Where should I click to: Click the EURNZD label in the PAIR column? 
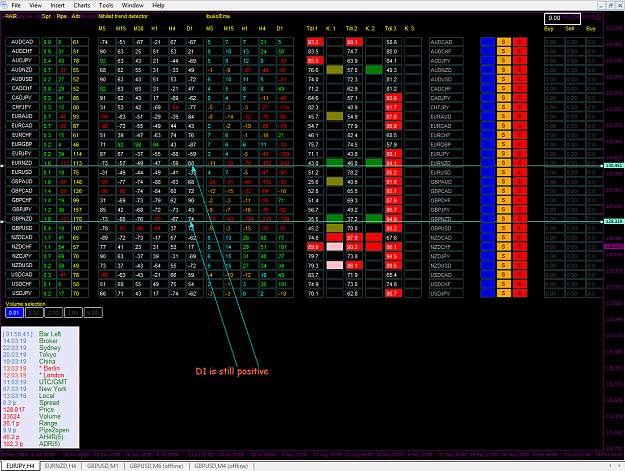click(22, 163)
